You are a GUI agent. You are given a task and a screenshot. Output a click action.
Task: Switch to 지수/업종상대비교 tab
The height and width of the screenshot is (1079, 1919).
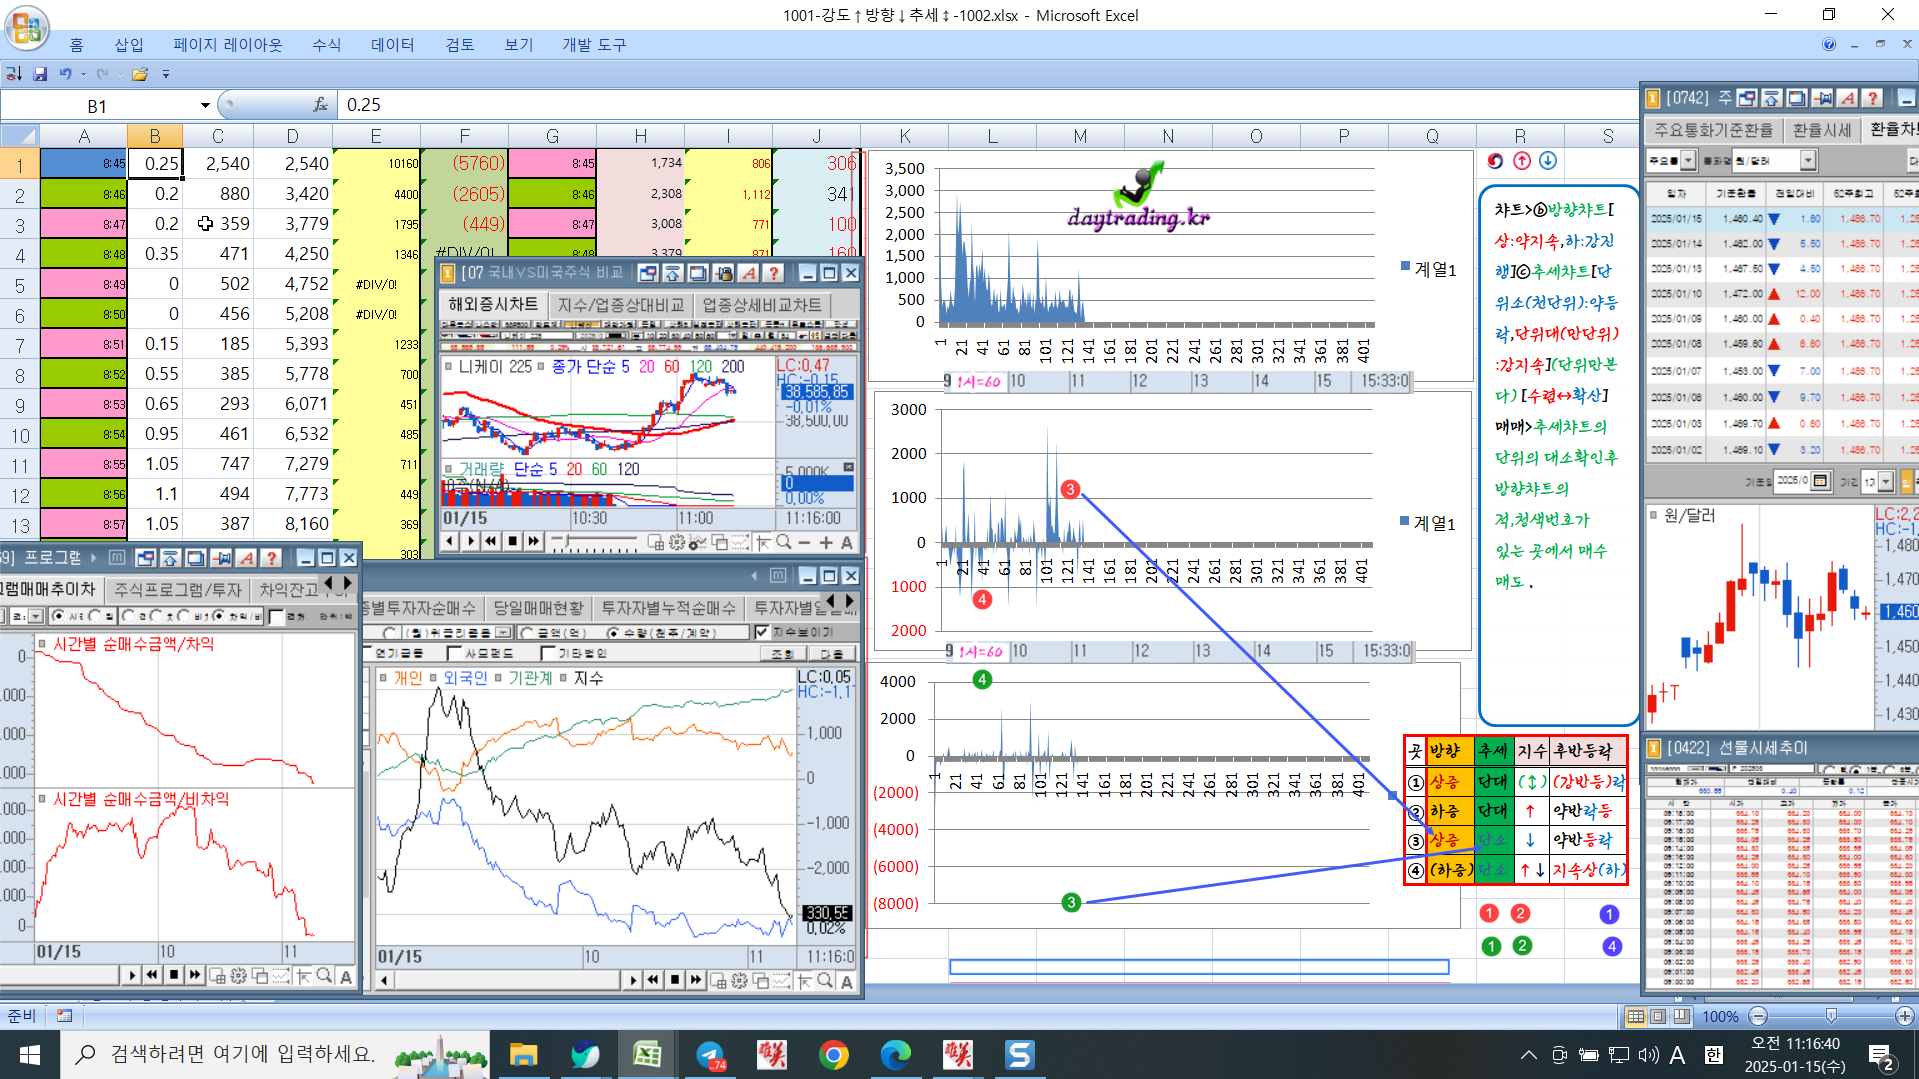tap(621, 305)
